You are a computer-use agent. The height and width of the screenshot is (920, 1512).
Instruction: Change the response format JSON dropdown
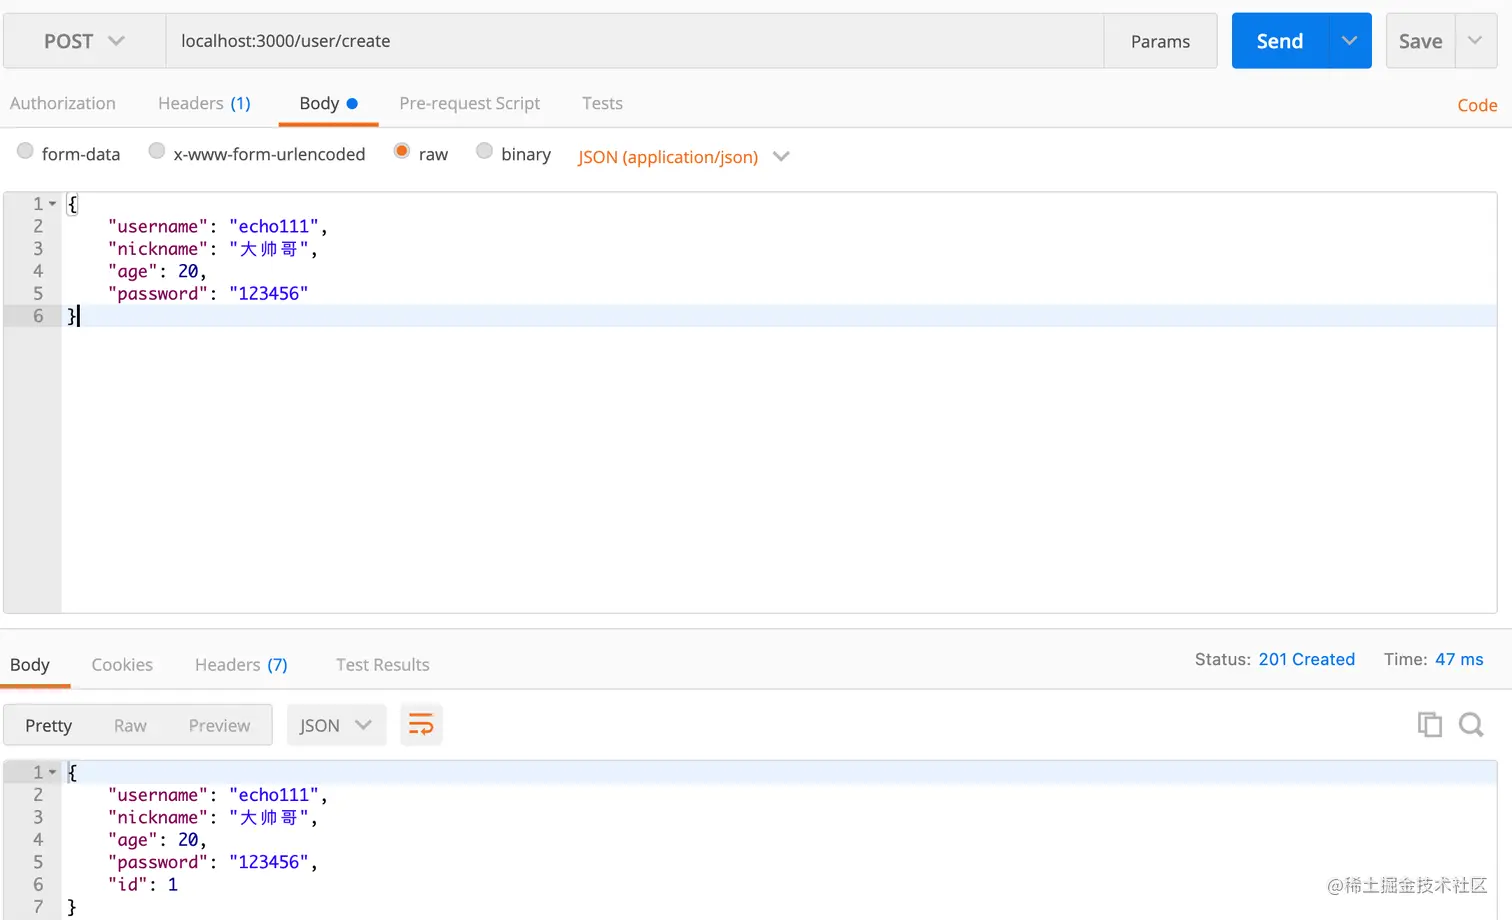[x=335, y=725]
